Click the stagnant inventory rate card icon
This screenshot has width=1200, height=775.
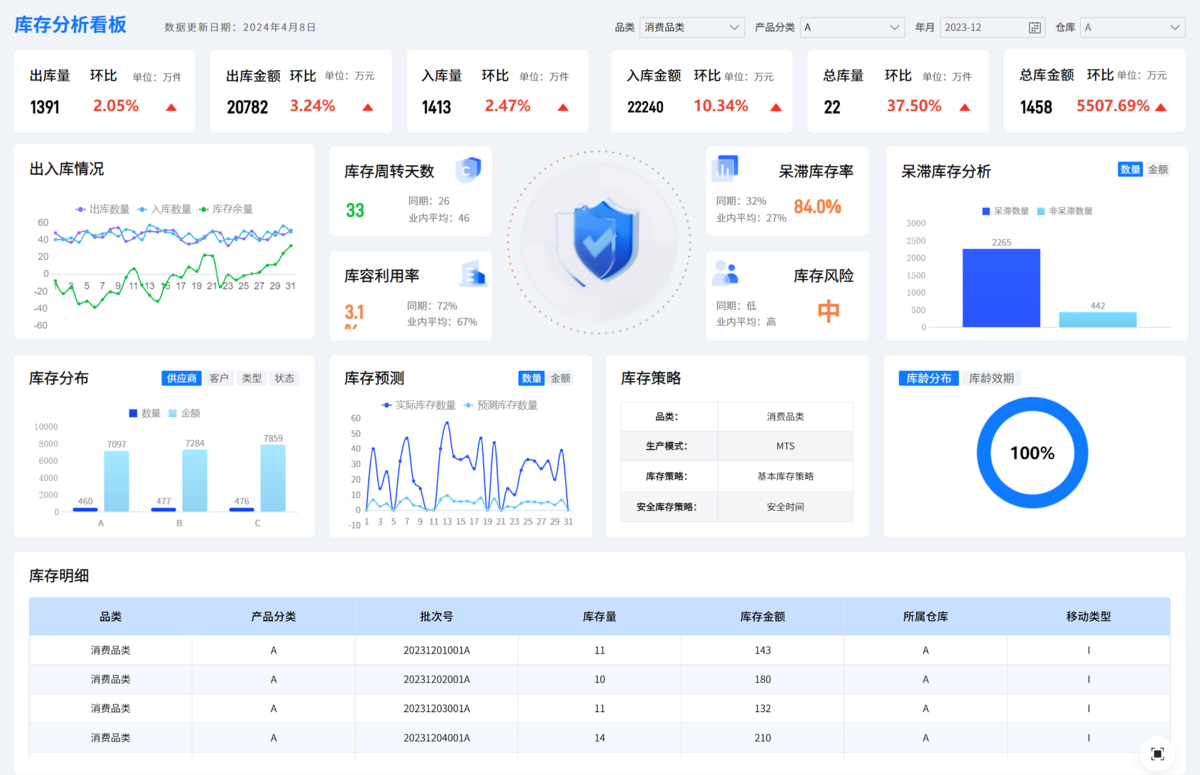(725, 169)
